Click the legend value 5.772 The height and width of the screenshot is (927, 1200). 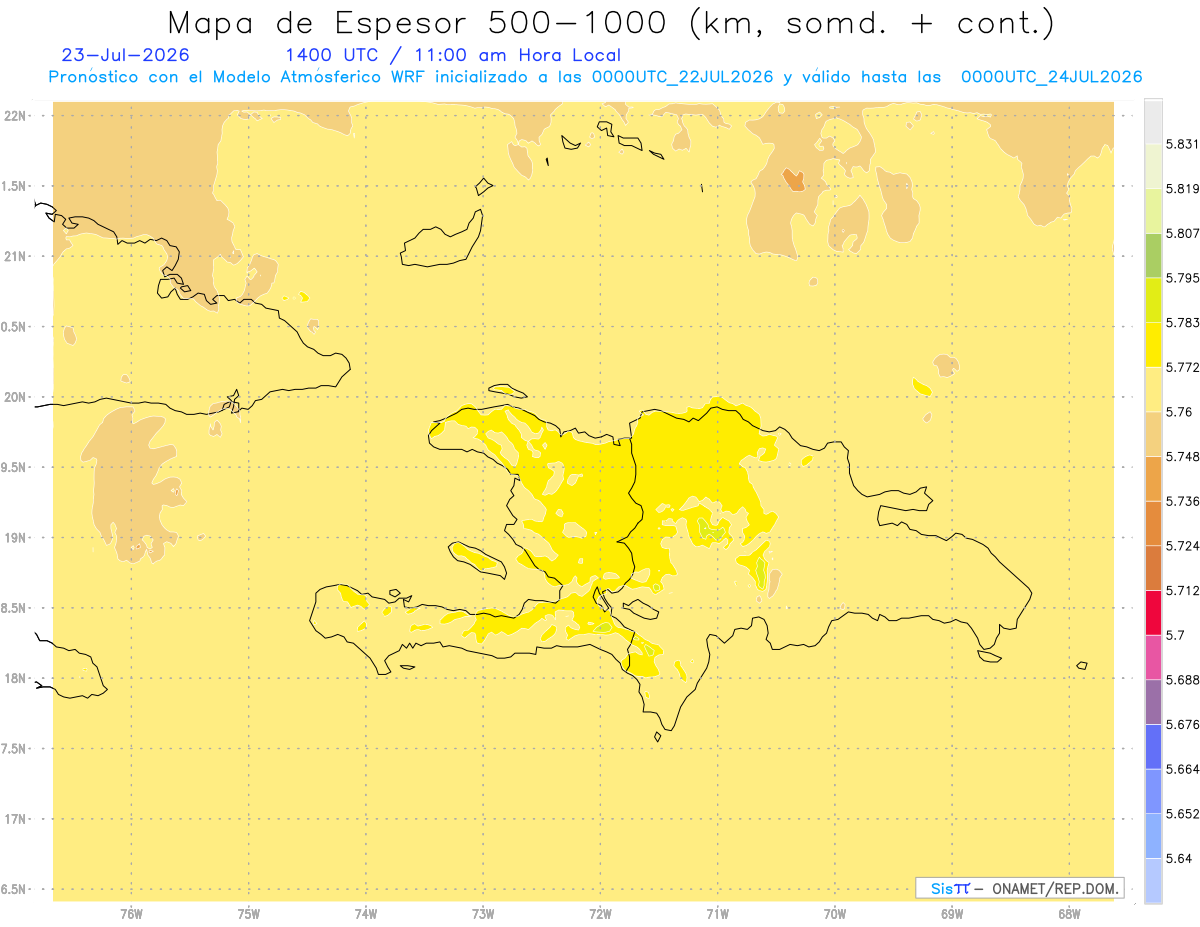pyautogui.click(x=1183, y=367)
